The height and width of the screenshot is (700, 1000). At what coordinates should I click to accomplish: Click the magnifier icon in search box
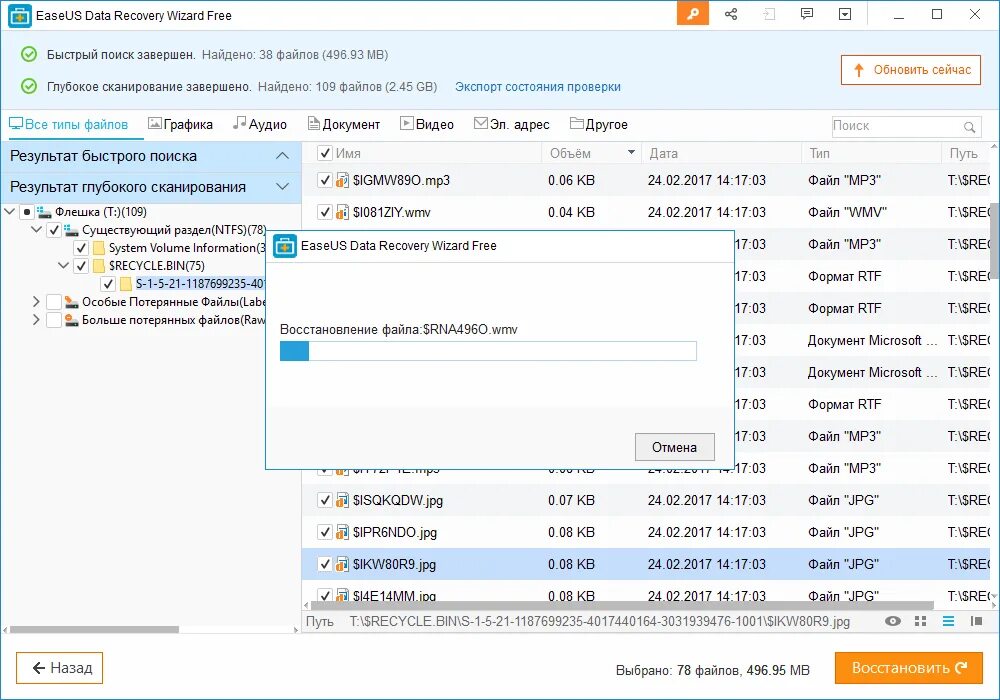(969, 126)
